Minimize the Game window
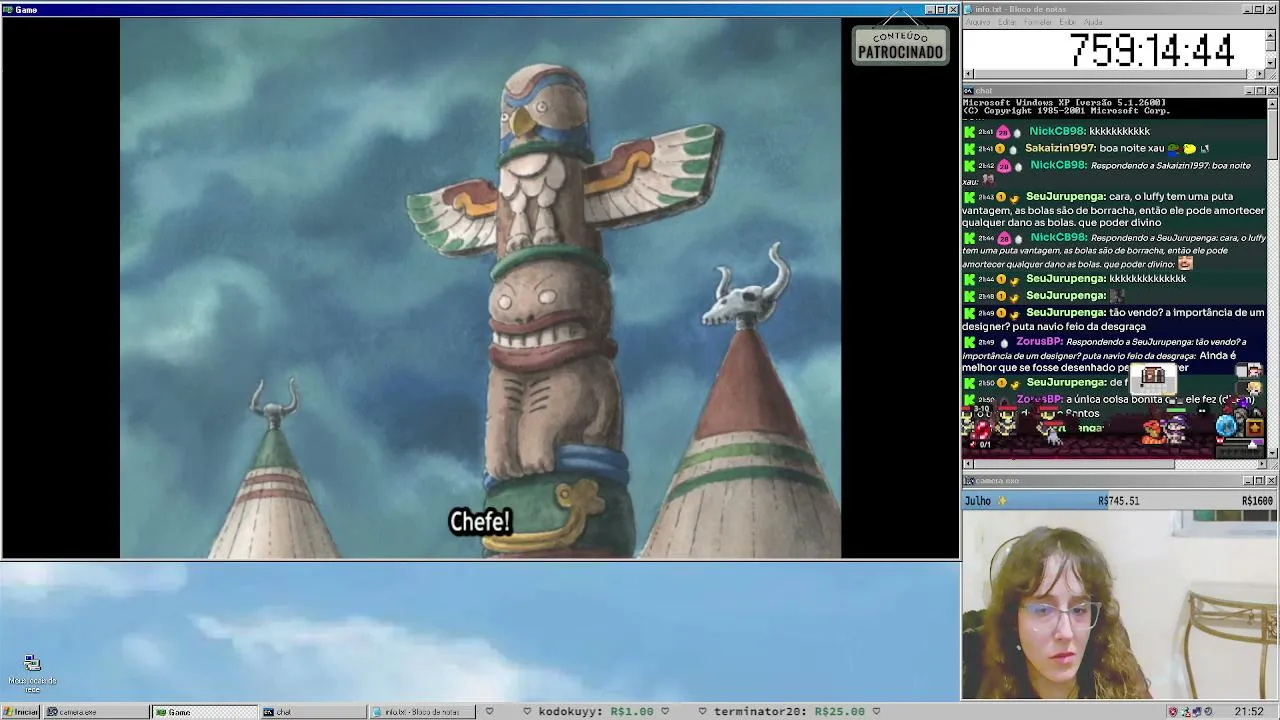This screenshot has height=720, width=1280. tap(929, 10)
